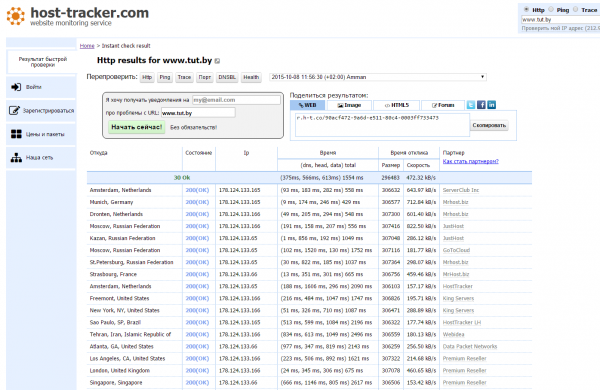
Task: Click 'Los Angeles, CA, United States' cell
Action: click(x=127, y=359)
